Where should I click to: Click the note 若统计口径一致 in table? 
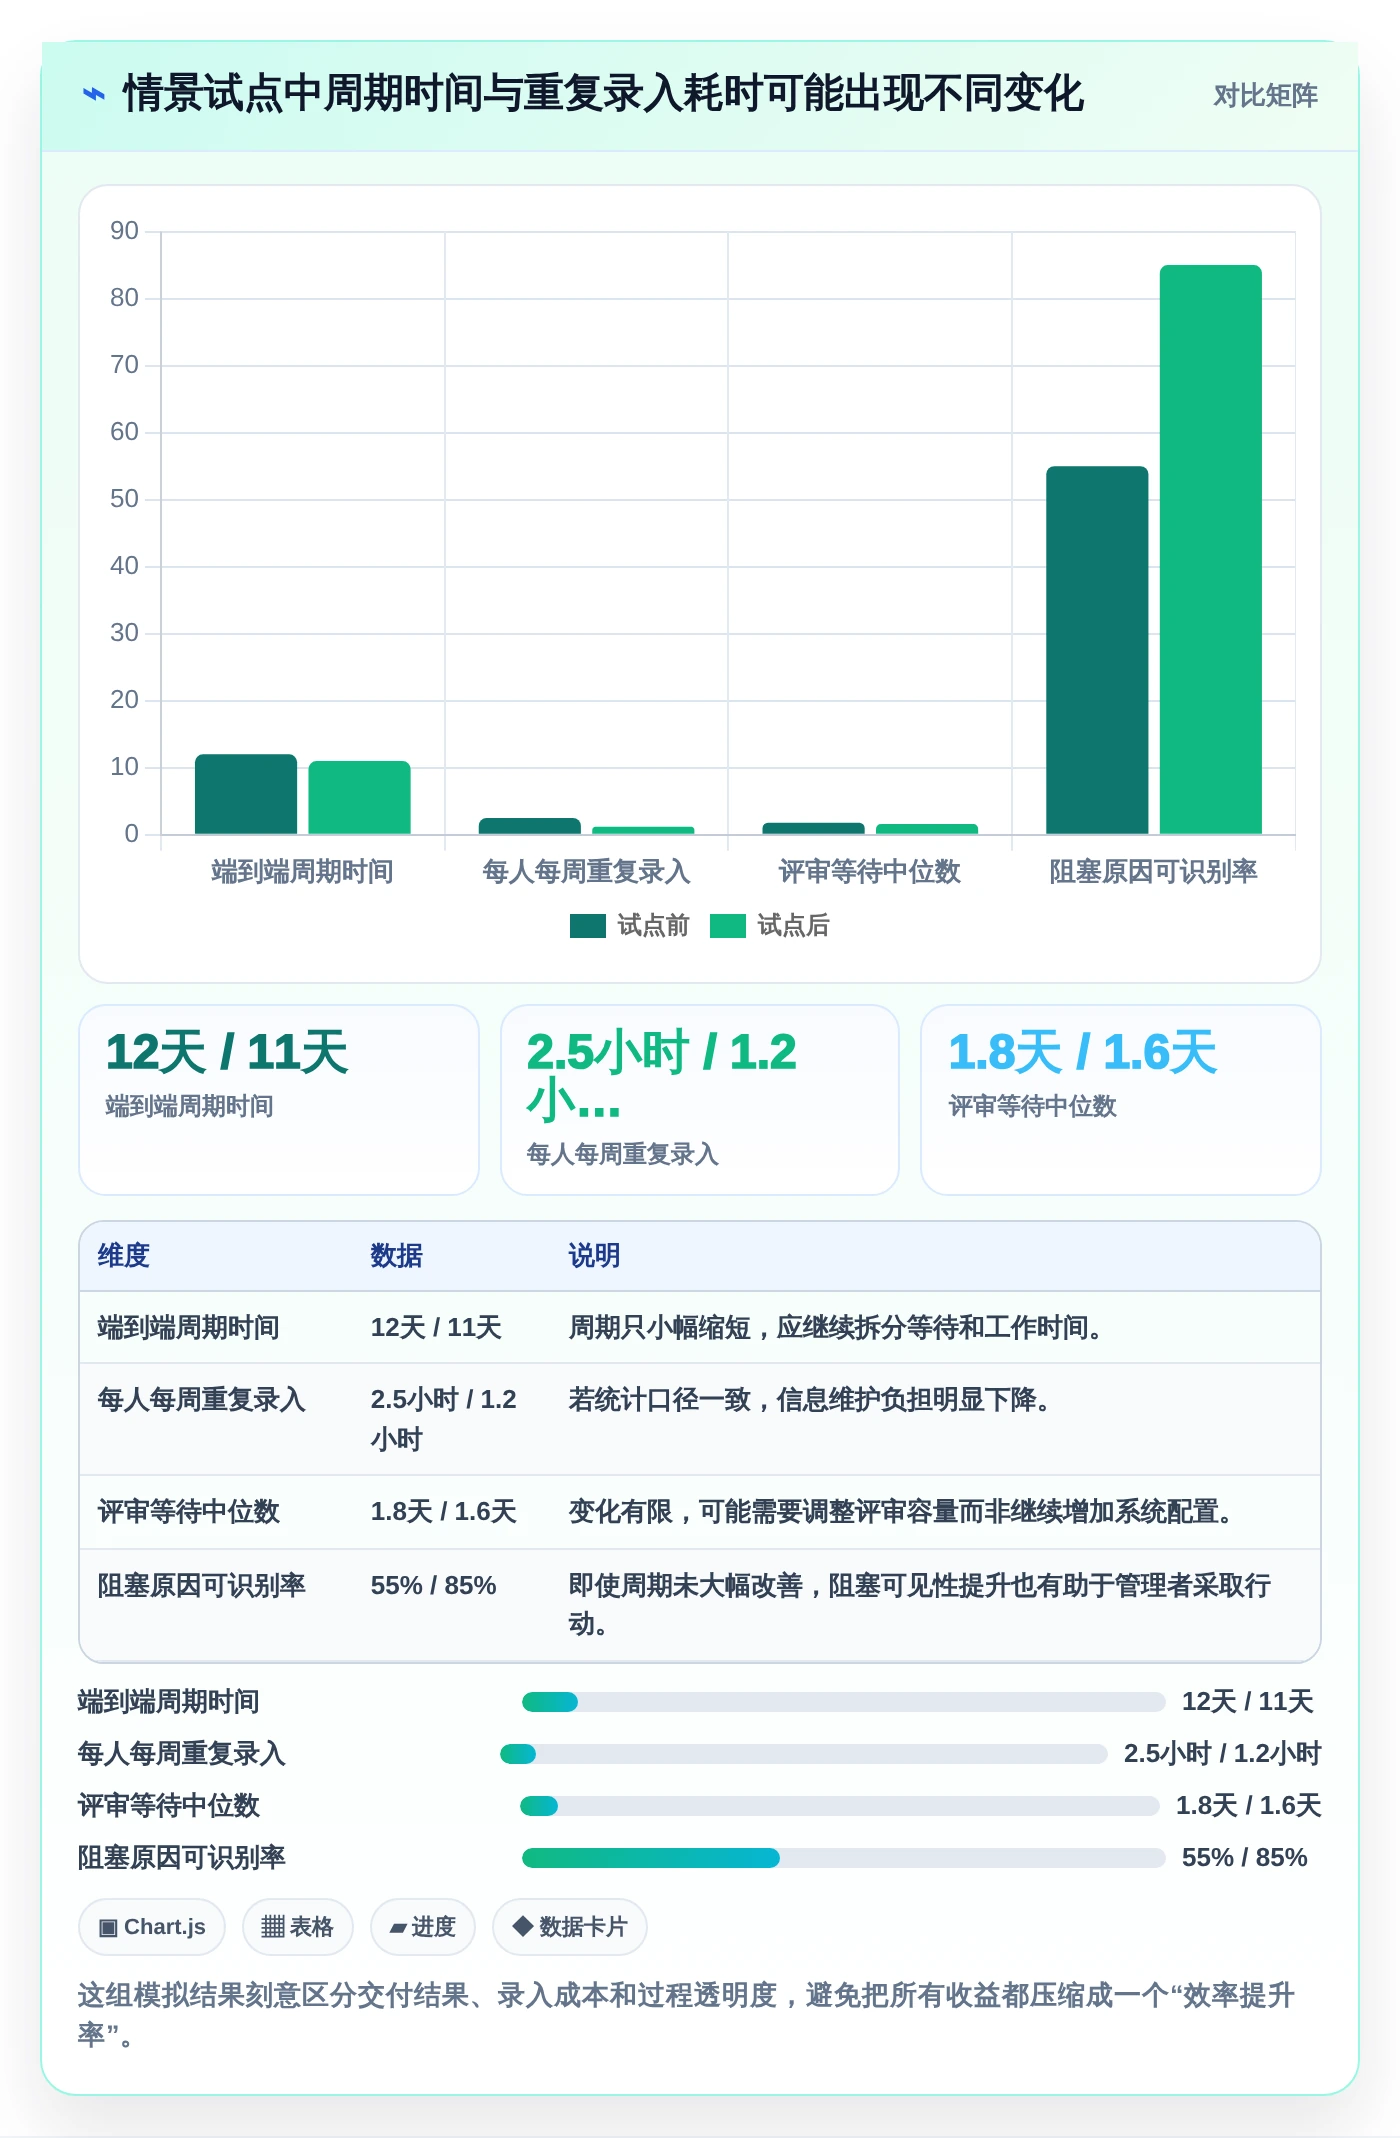[809, 1400]
